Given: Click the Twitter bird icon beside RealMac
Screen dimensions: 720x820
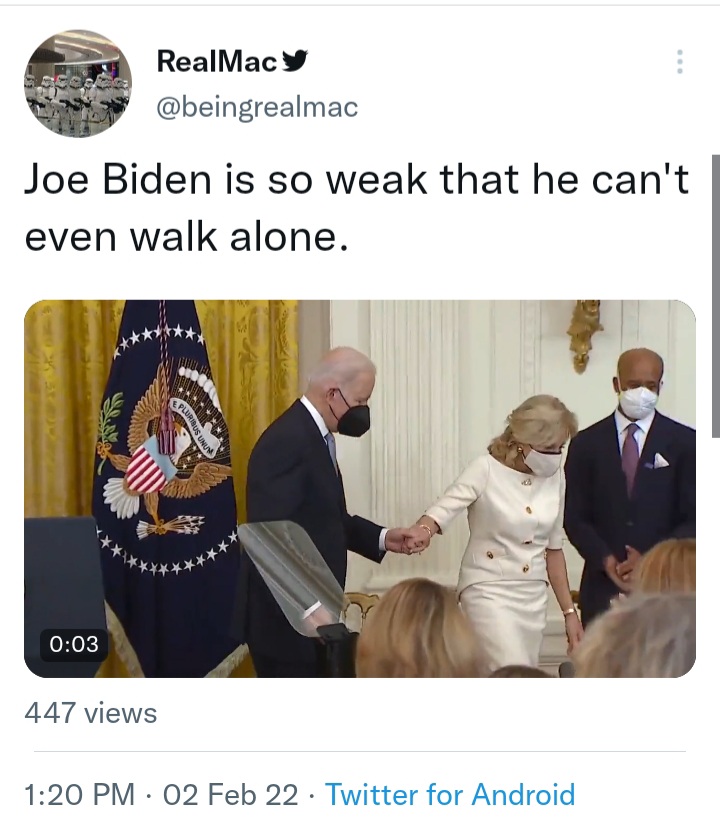Looking at the screenshot, I should point(295,61).
